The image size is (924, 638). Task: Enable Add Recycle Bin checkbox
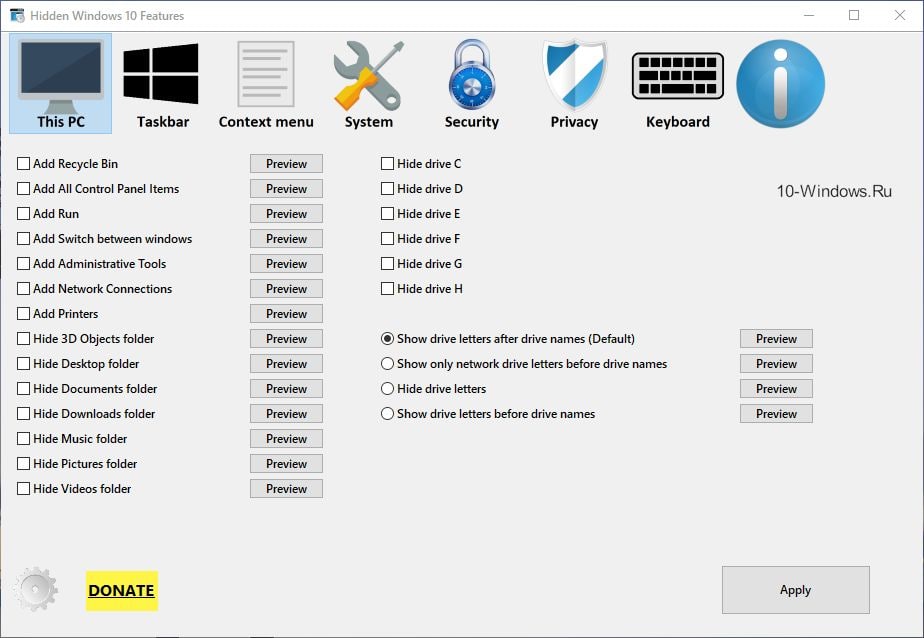24,164
